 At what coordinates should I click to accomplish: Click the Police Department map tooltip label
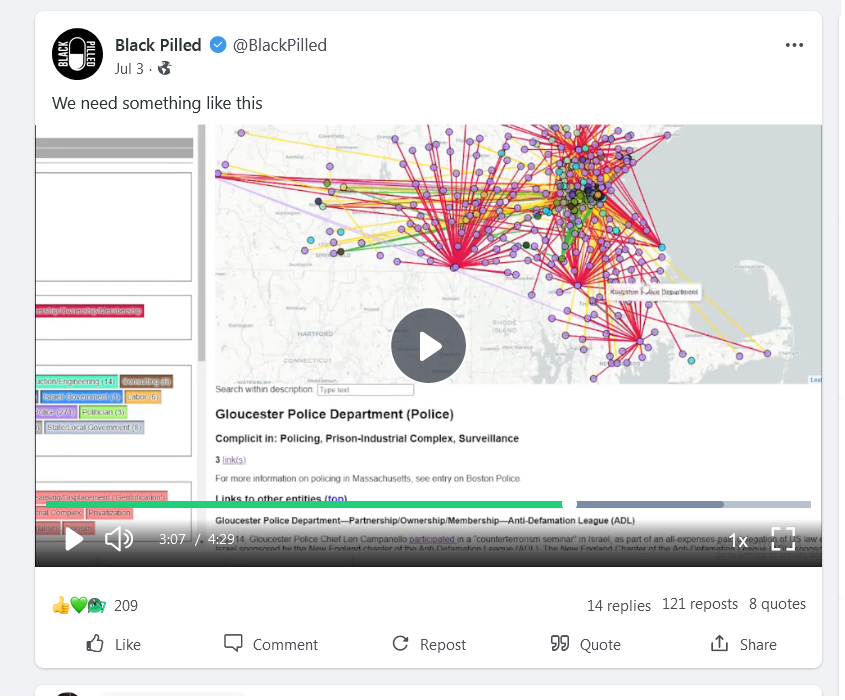point(654,292)
